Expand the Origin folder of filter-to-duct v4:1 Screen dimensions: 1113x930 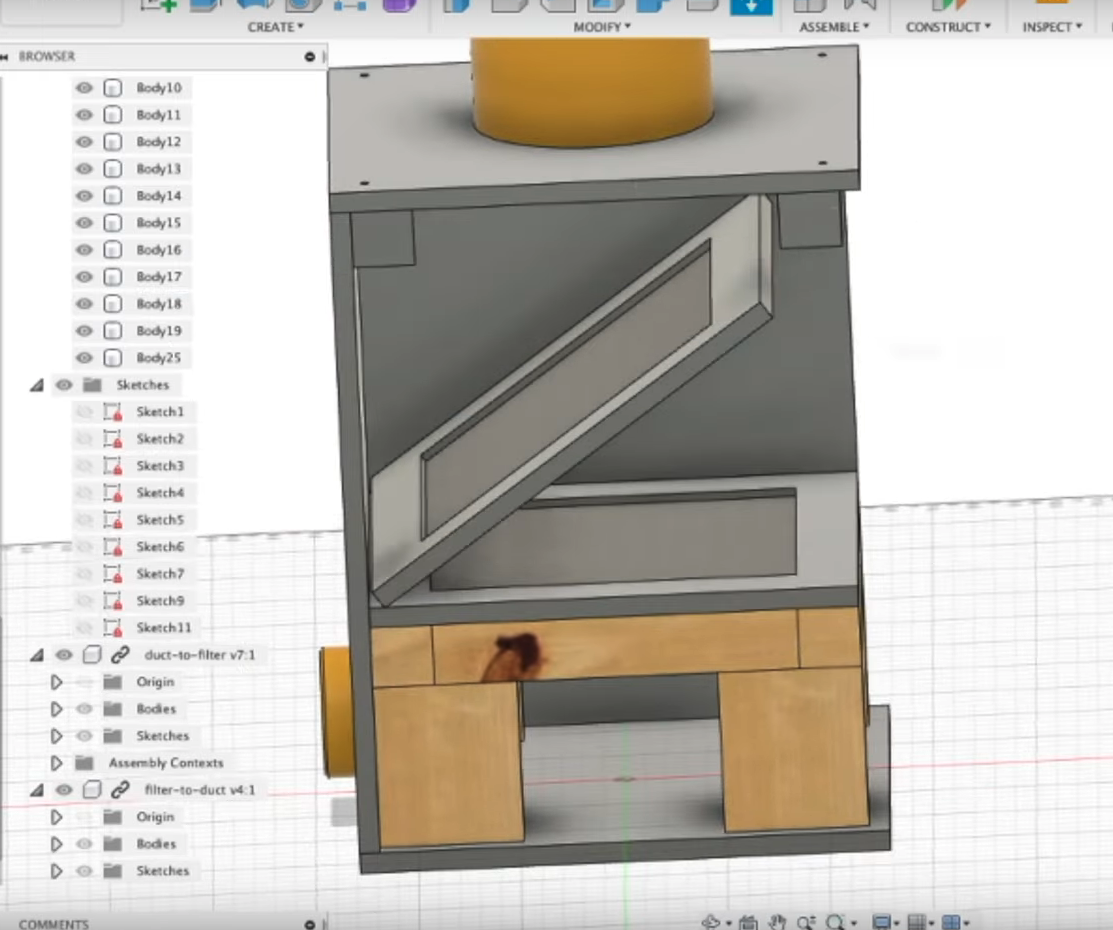pos(56,816)
